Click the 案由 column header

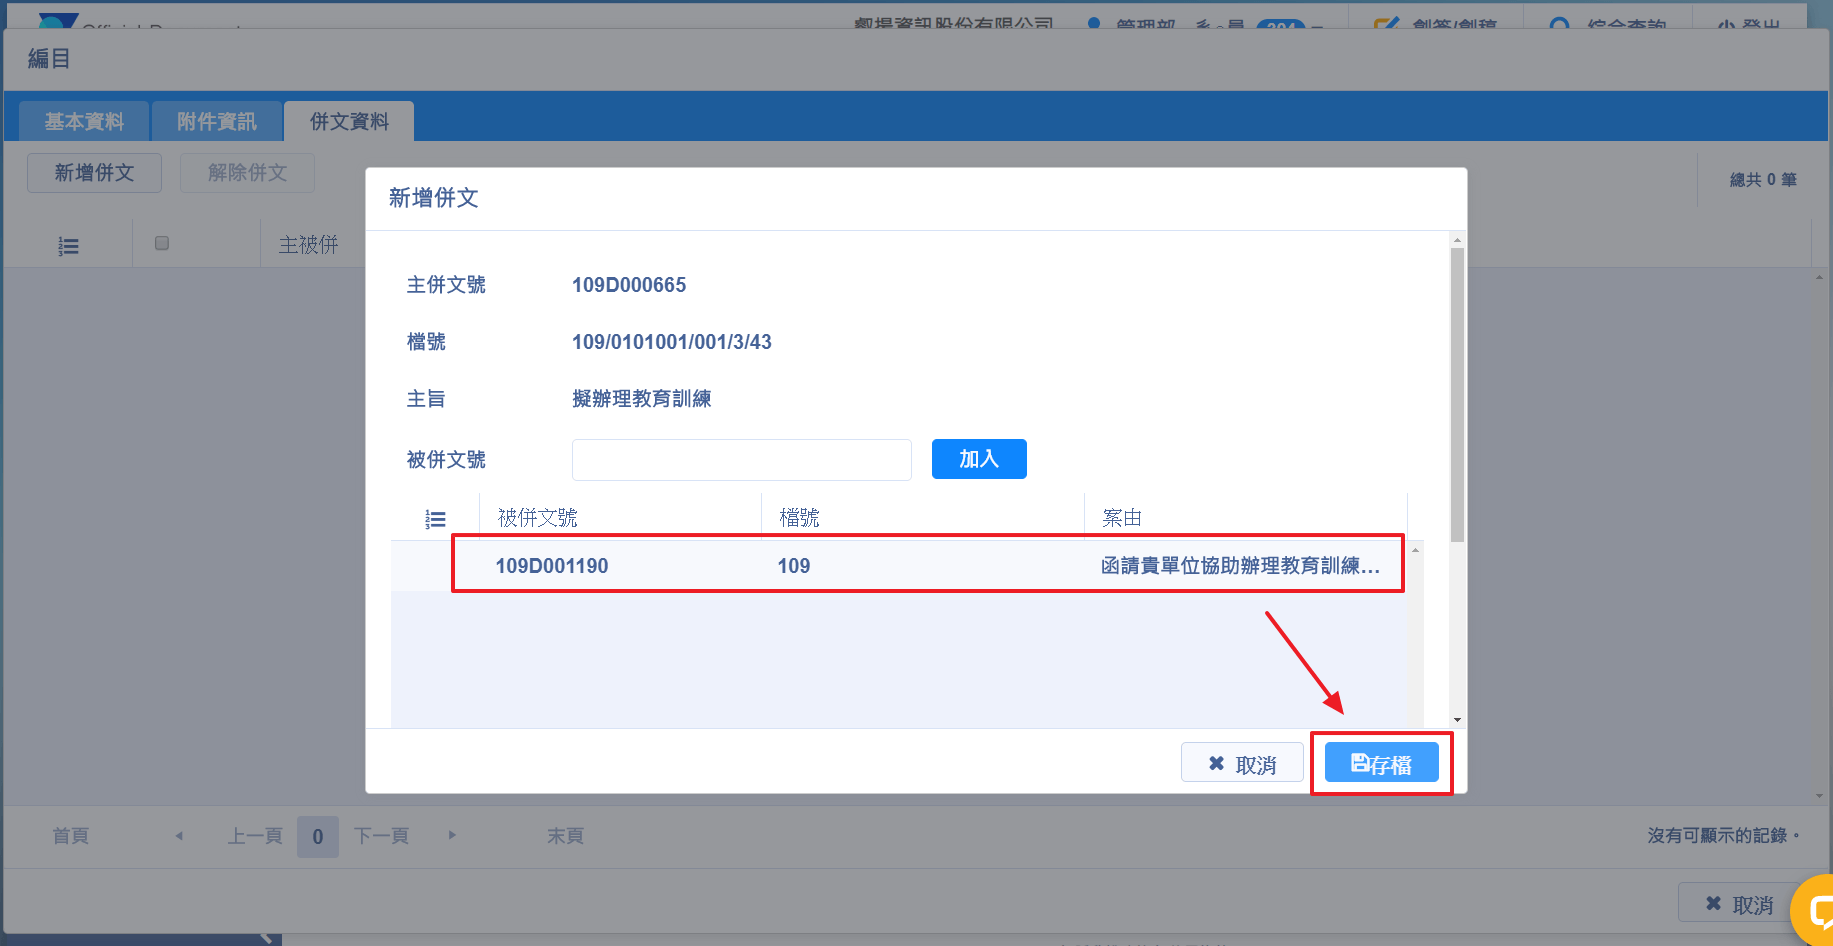point(1122,518)
